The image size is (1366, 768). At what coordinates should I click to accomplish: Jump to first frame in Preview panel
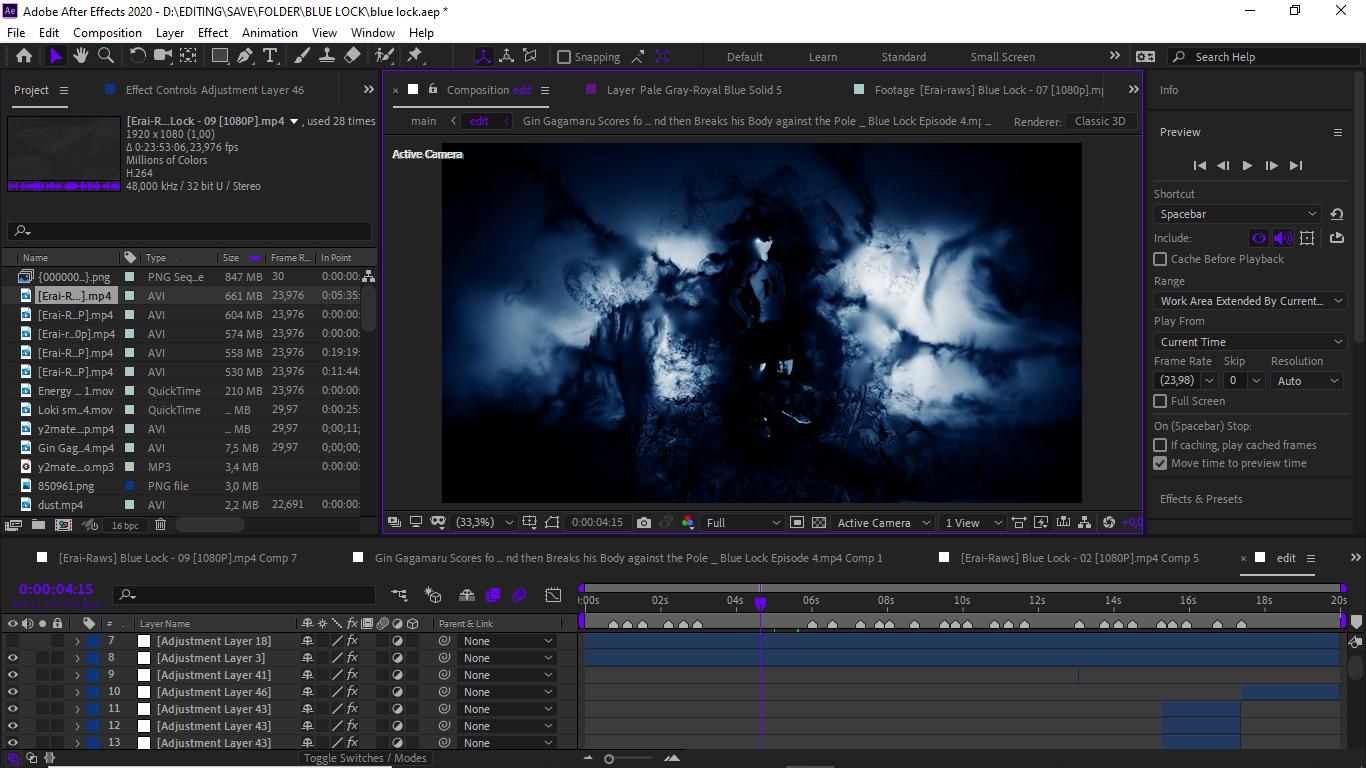(1199, 165)
